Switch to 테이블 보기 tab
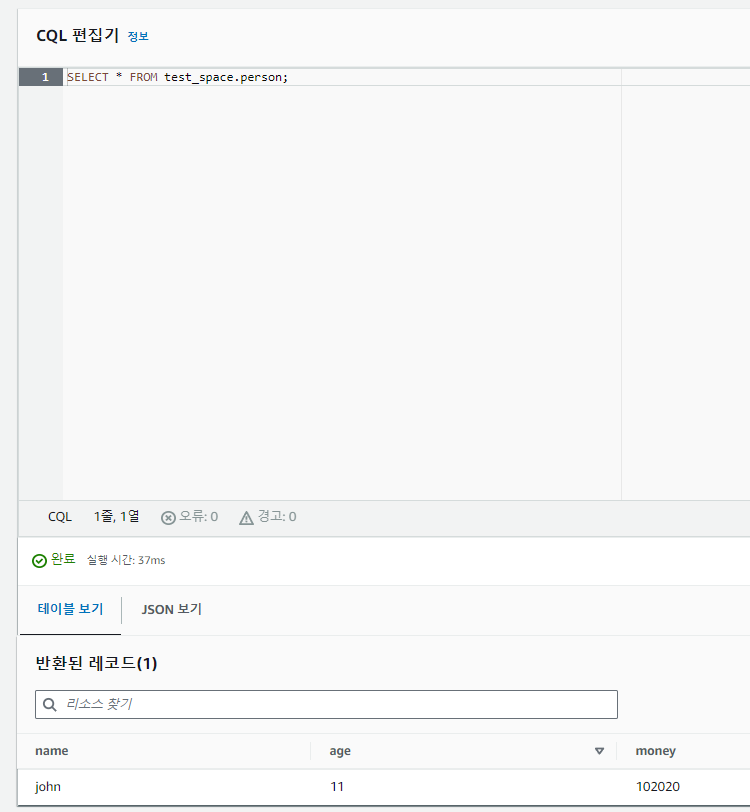 70,609
